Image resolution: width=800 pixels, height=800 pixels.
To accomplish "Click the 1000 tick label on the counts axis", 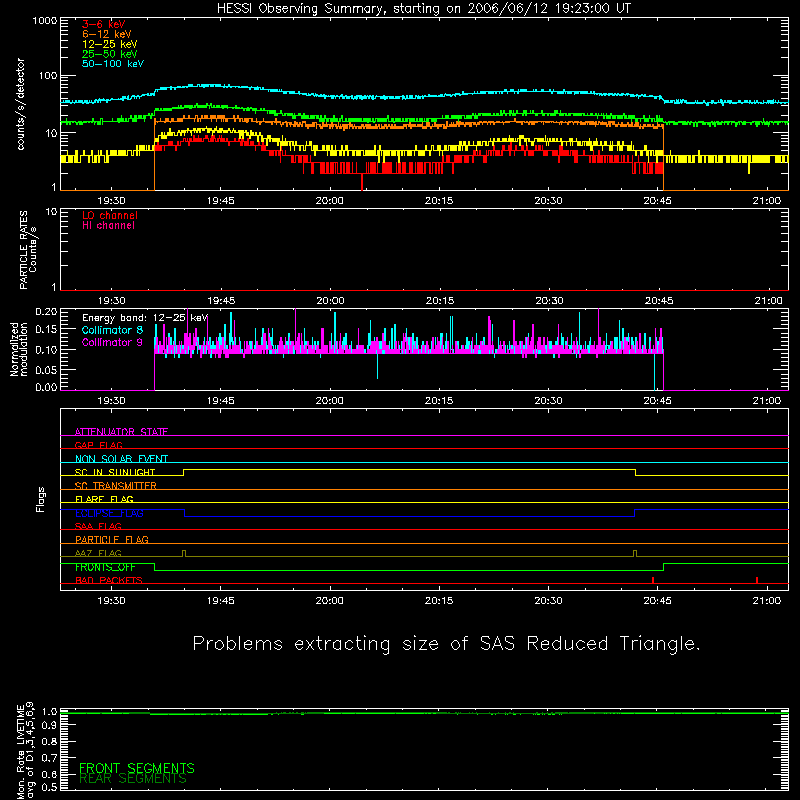I will point(44,20).
